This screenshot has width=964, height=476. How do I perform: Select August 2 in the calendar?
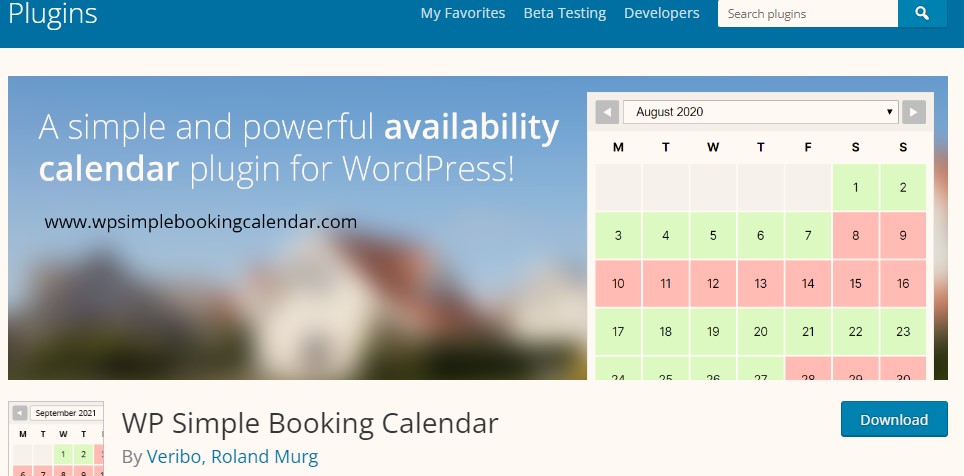903,188
